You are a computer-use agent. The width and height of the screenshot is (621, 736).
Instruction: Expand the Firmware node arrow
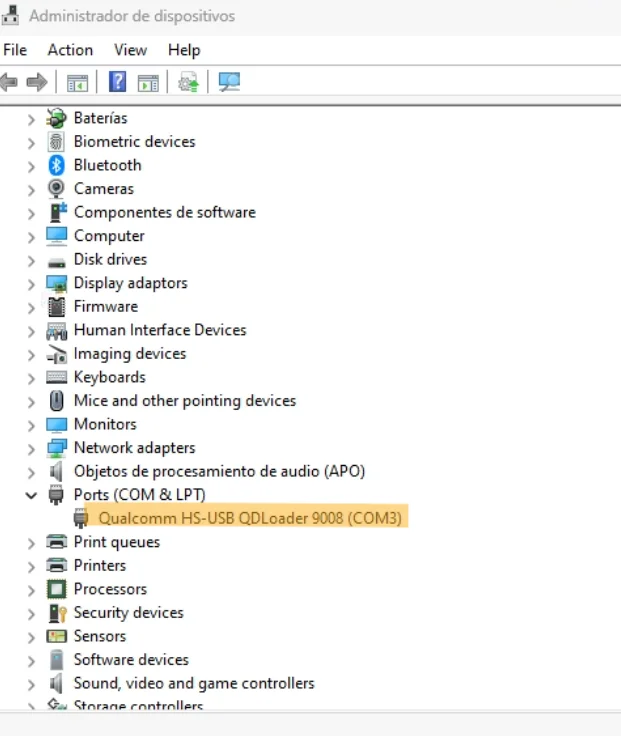click(31, 307)
